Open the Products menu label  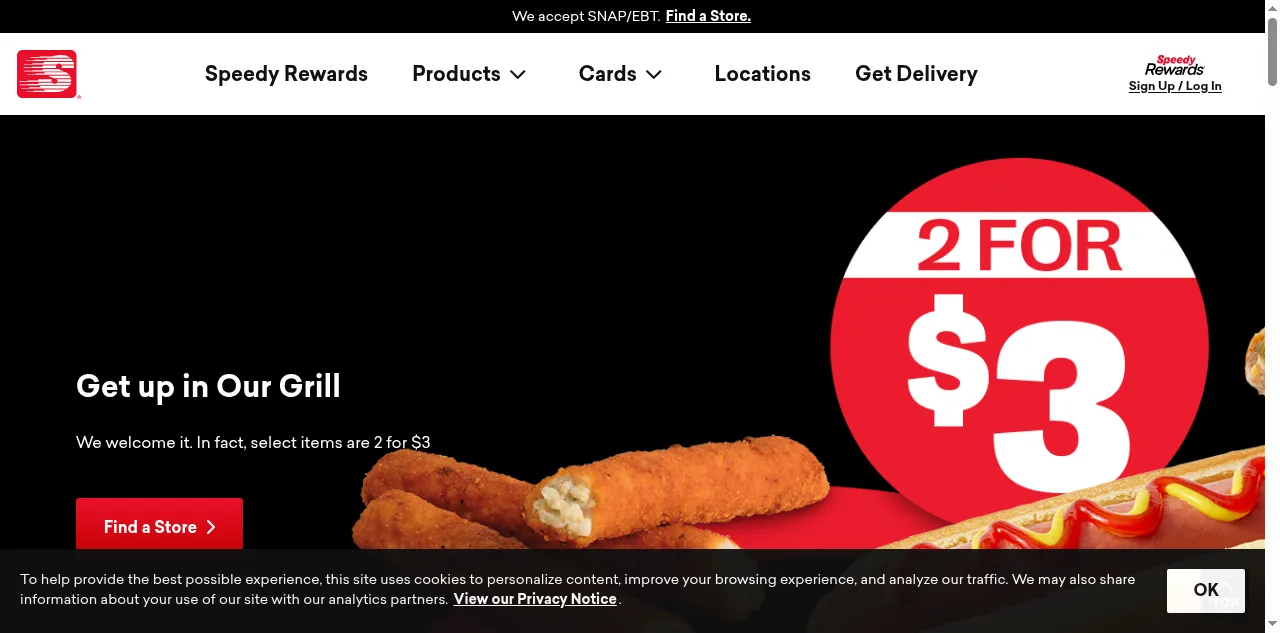click(456, 74)
